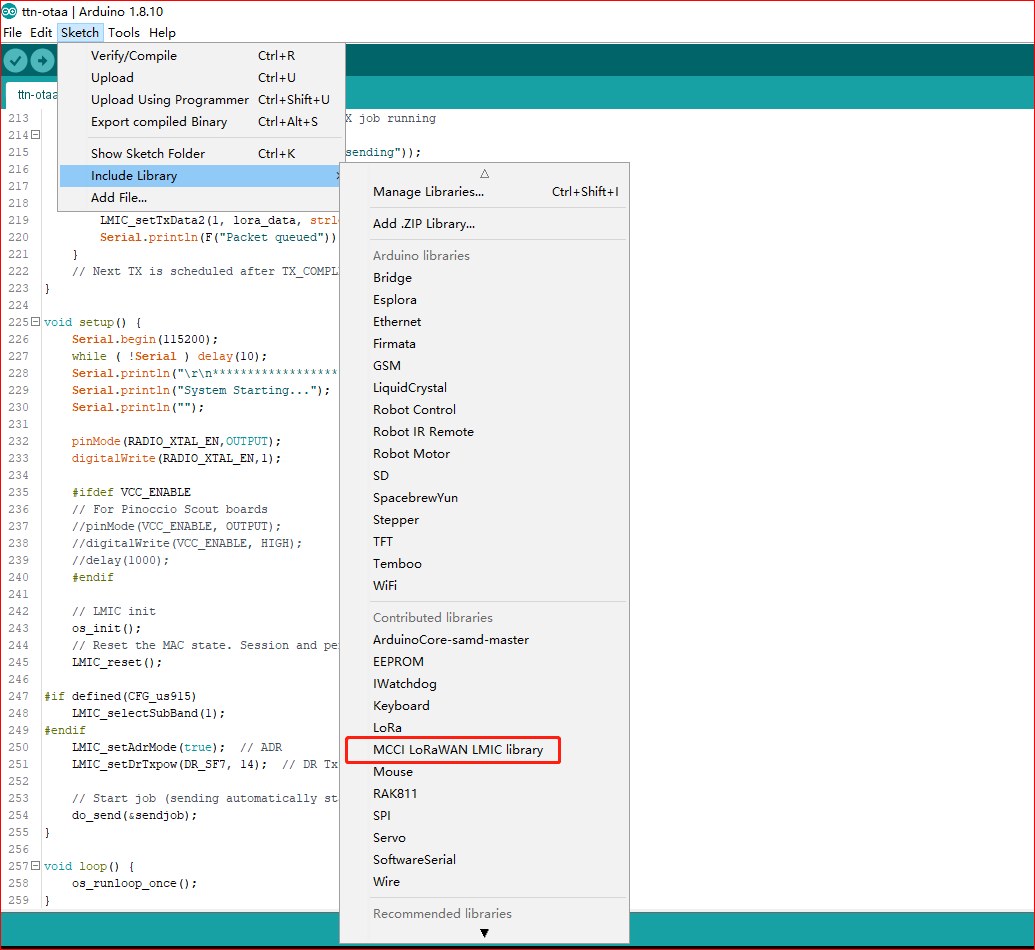Choose Export compiled Binary
The image size is (1035, 950).
pyautogui.click(x=201, y=121)
